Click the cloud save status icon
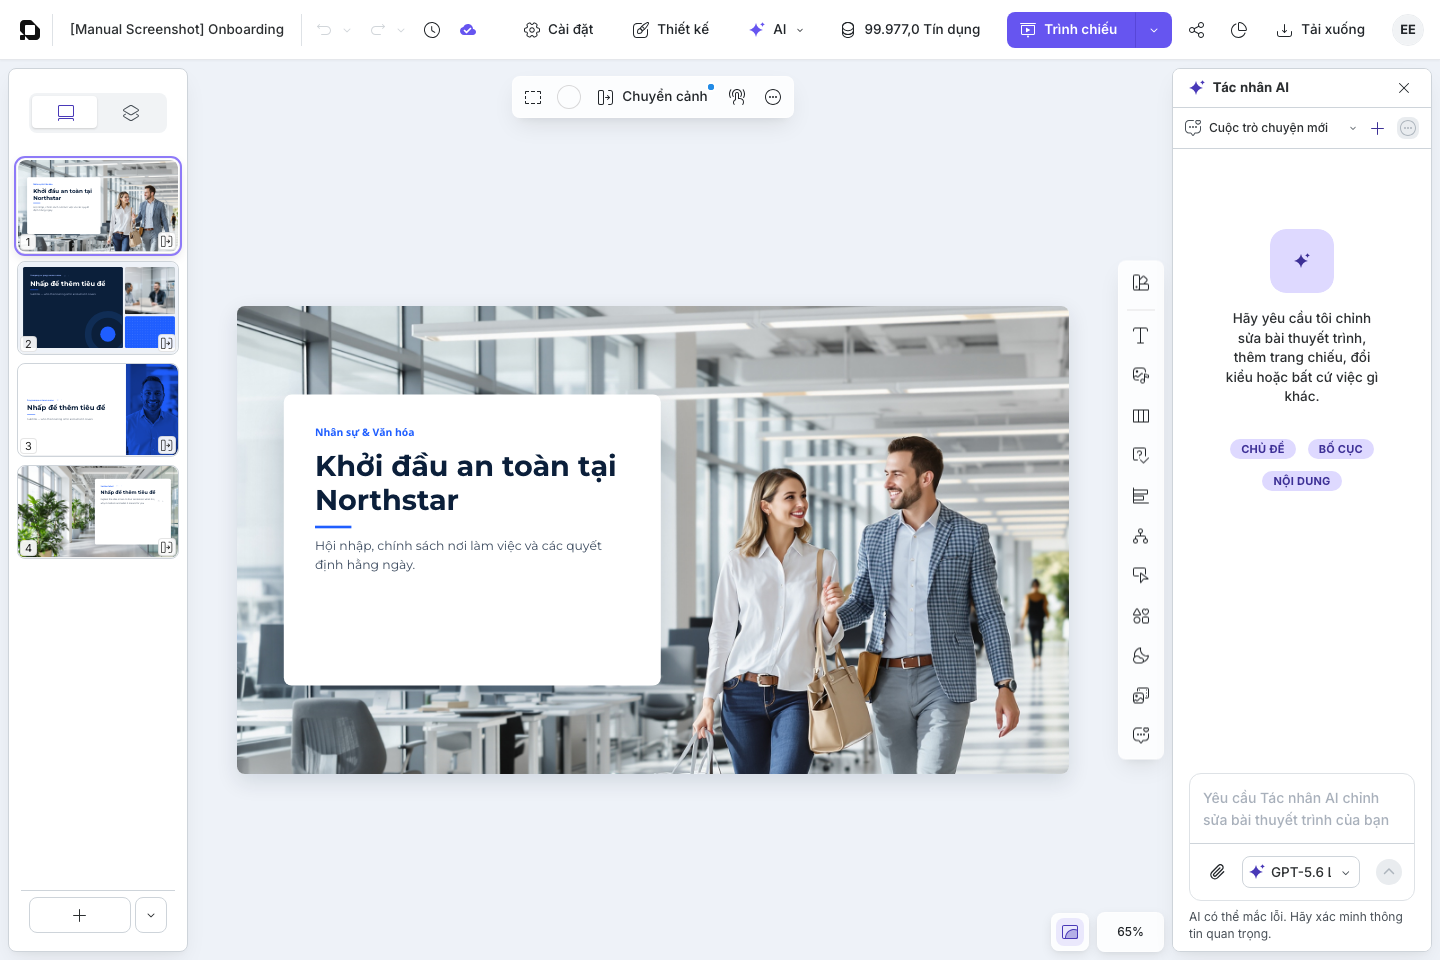 (x=468, y=30)
